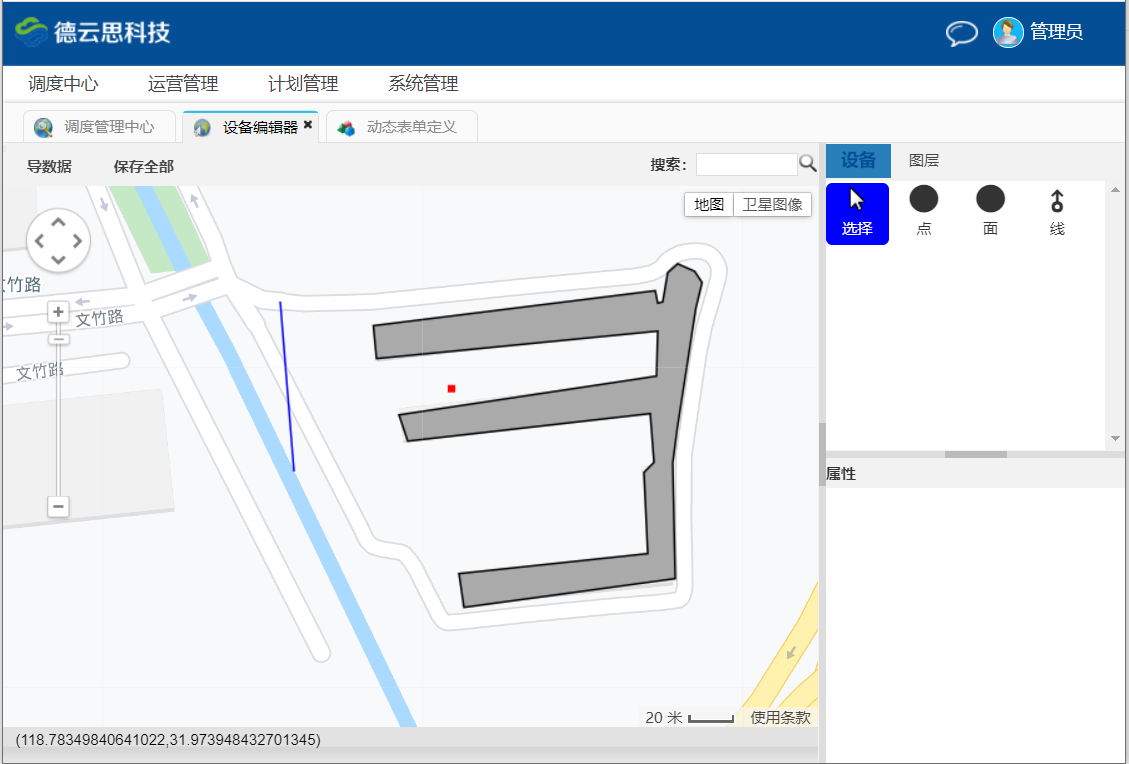This screenshot has width=1129, height=764.
Task: Click the 保存全部 button
Action: pos(143,166)
